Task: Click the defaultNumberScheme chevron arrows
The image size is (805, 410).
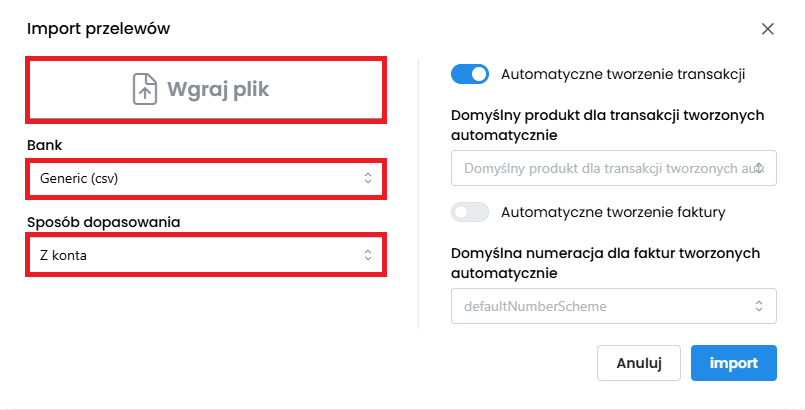Action: 760,306
